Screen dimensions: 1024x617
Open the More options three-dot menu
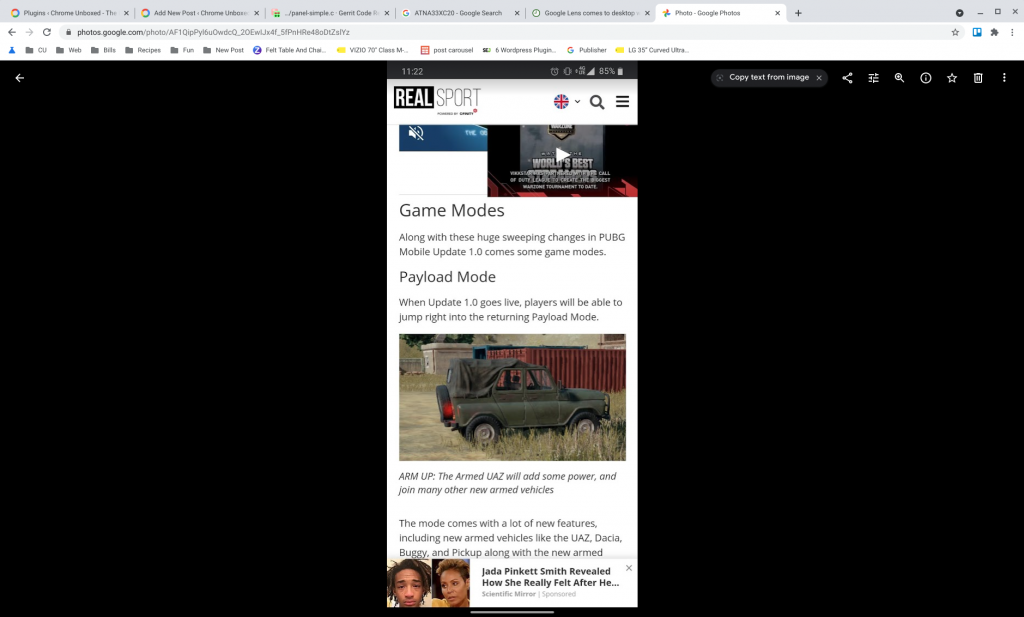click(1004, 78)
